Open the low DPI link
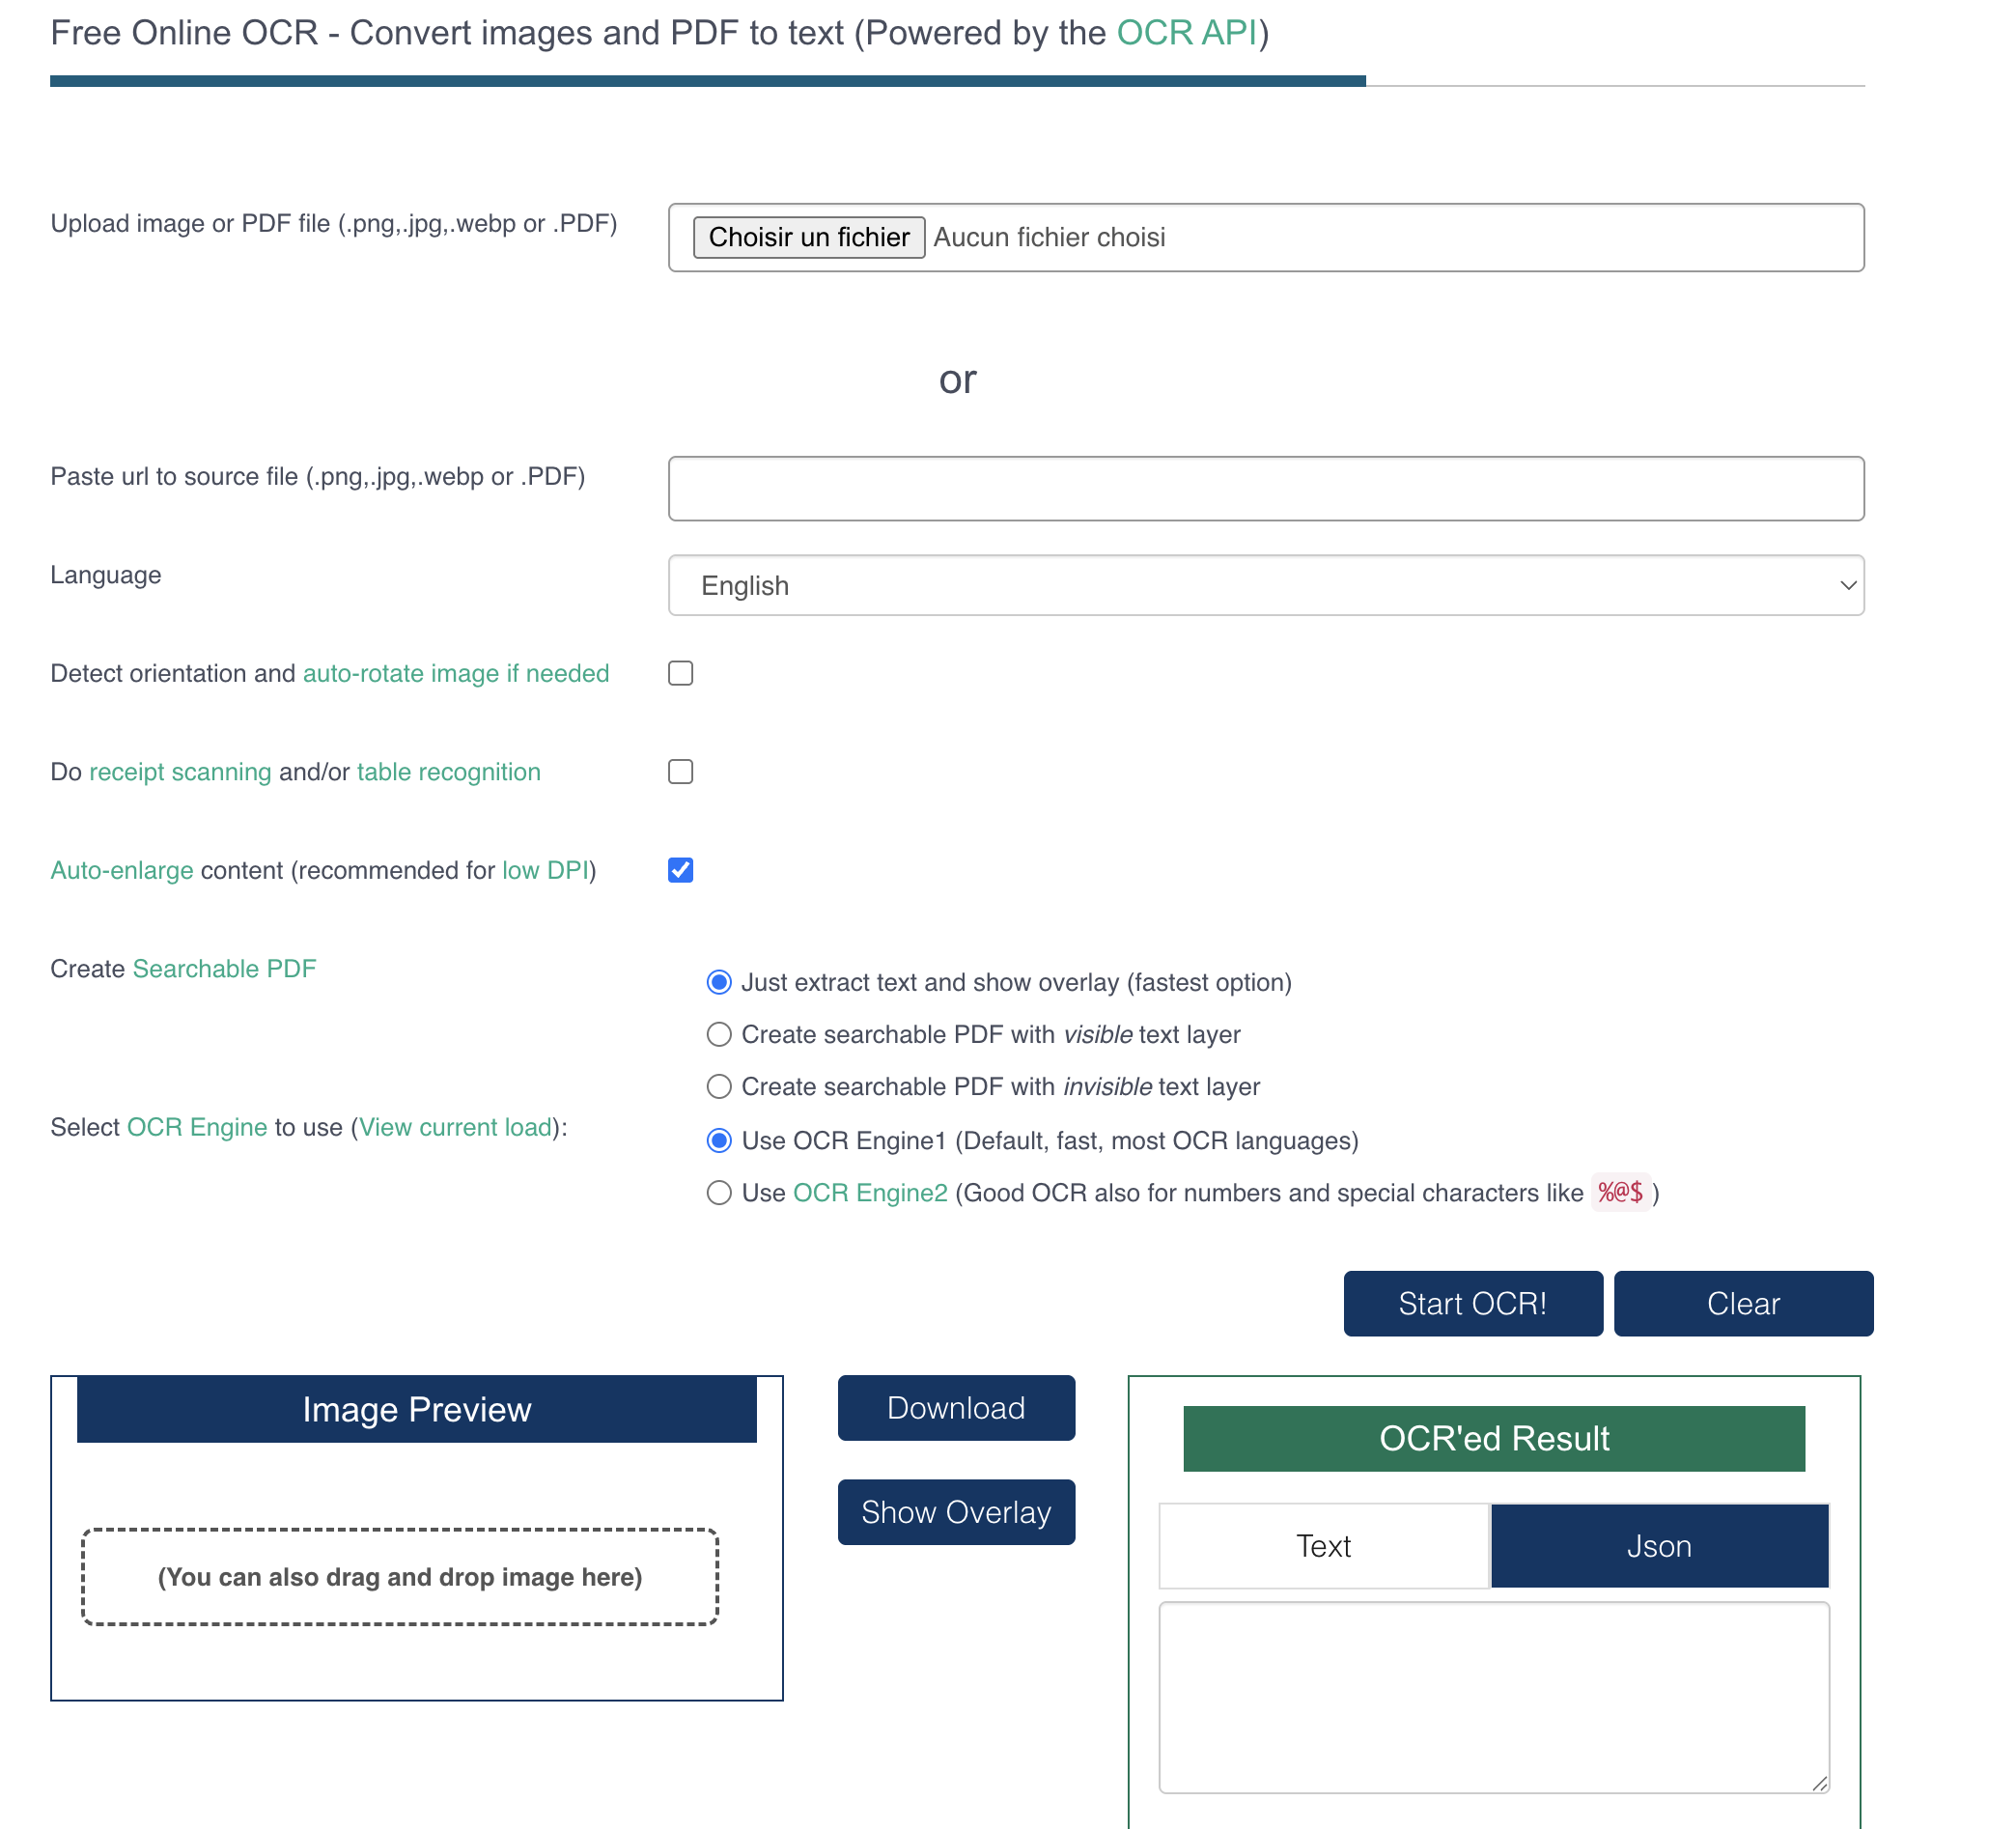 (x=545, y=870)
